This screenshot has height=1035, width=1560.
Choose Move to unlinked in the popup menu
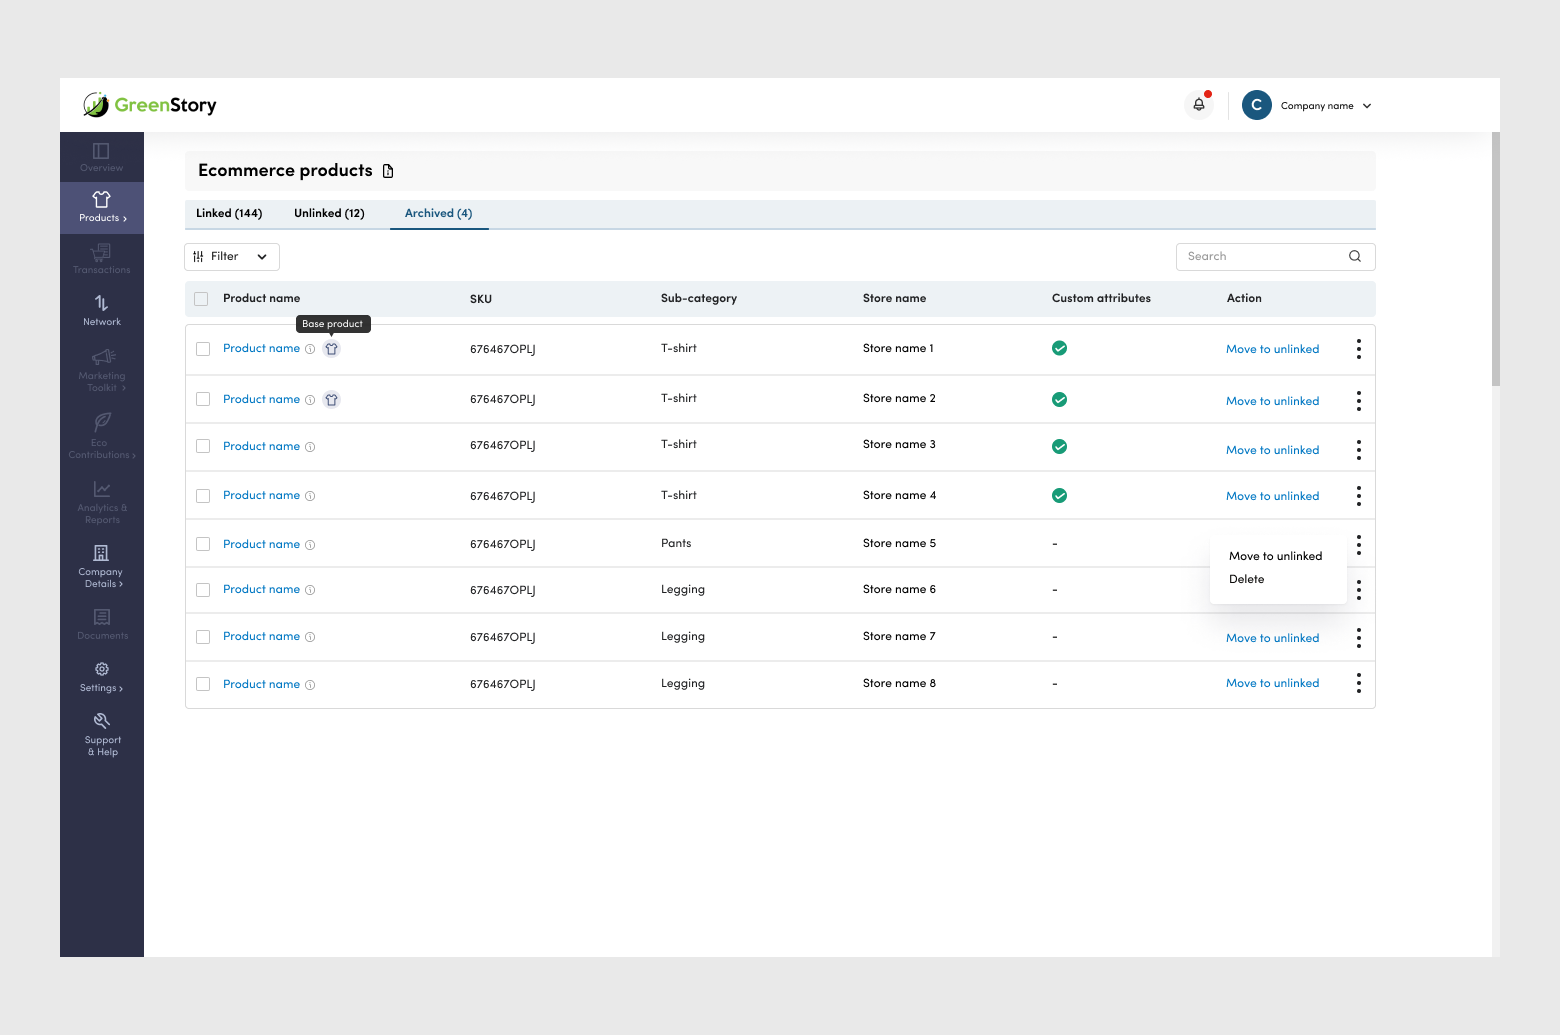point(1275,556)
